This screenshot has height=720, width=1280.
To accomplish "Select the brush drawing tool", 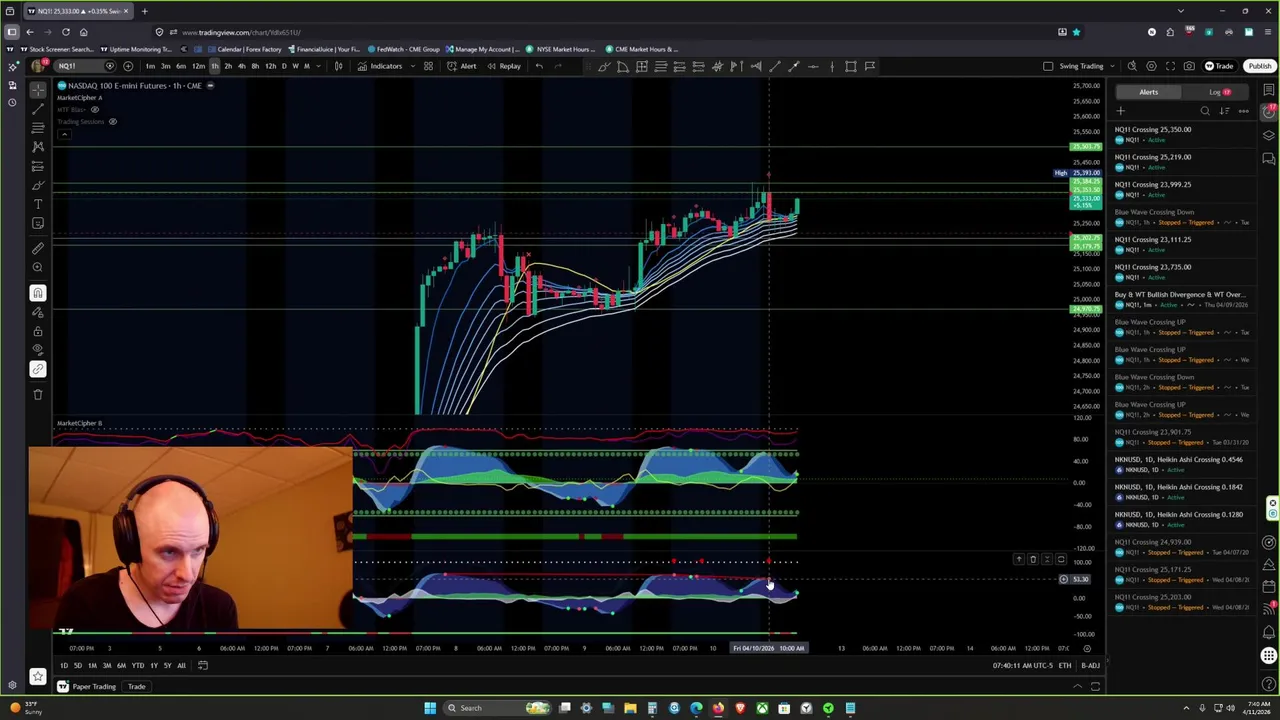I will coord(38,185).
